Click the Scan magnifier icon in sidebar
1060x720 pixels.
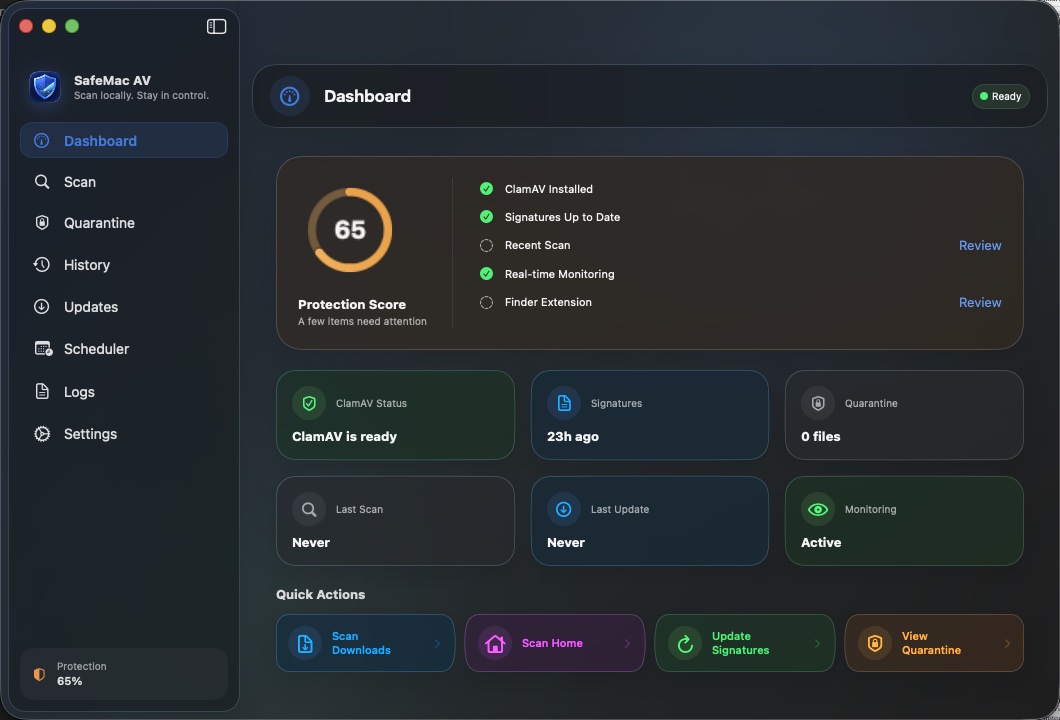(x=42, y=182)
